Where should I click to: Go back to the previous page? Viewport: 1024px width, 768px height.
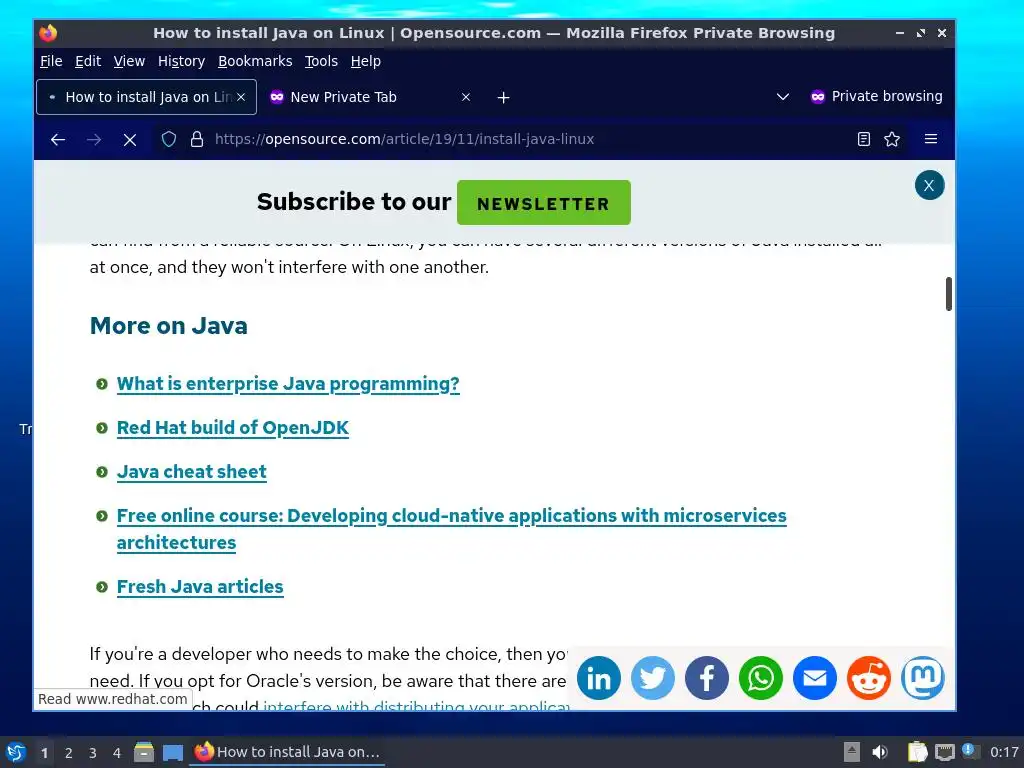pos(58,139)
